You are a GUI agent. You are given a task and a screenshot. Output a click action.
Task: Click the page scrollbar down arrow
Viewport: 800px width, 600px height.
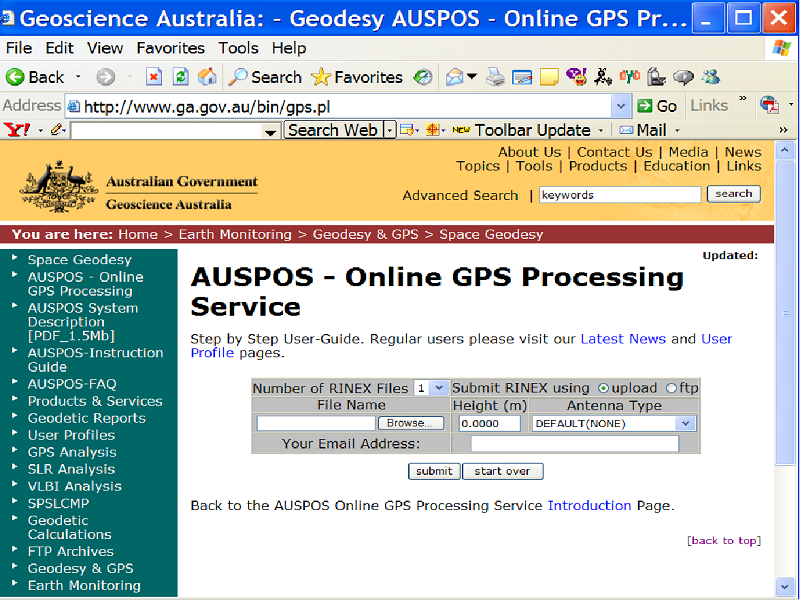(785, 586)
